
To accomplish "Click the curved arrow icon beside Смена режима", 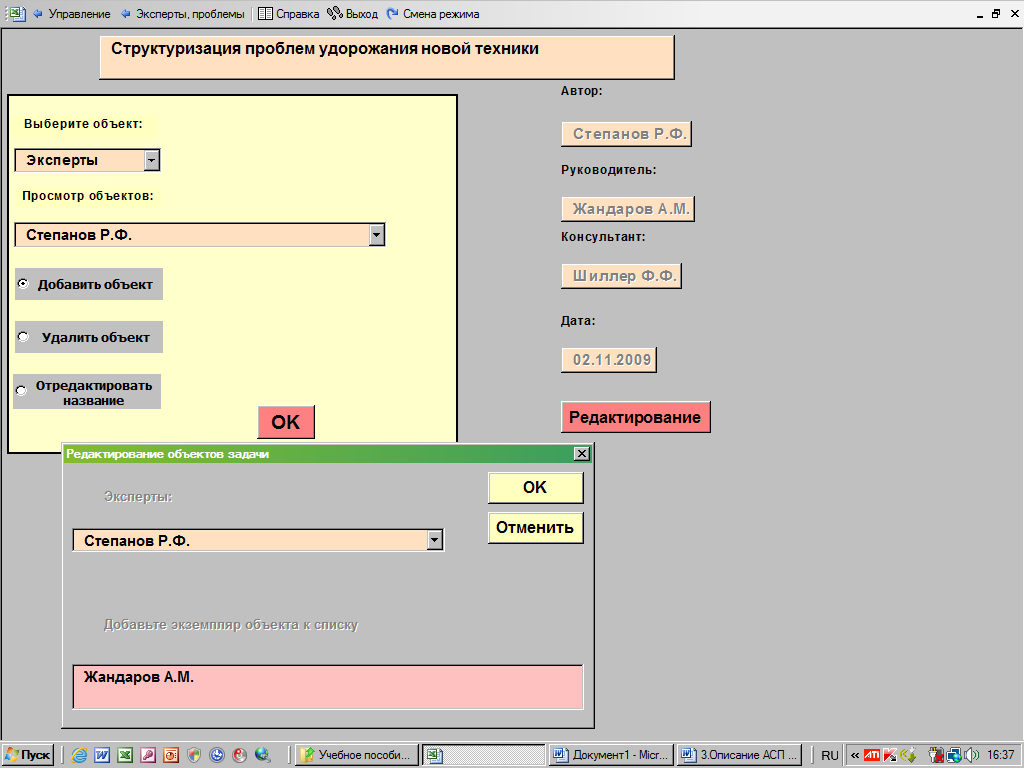I will (392, 14).
